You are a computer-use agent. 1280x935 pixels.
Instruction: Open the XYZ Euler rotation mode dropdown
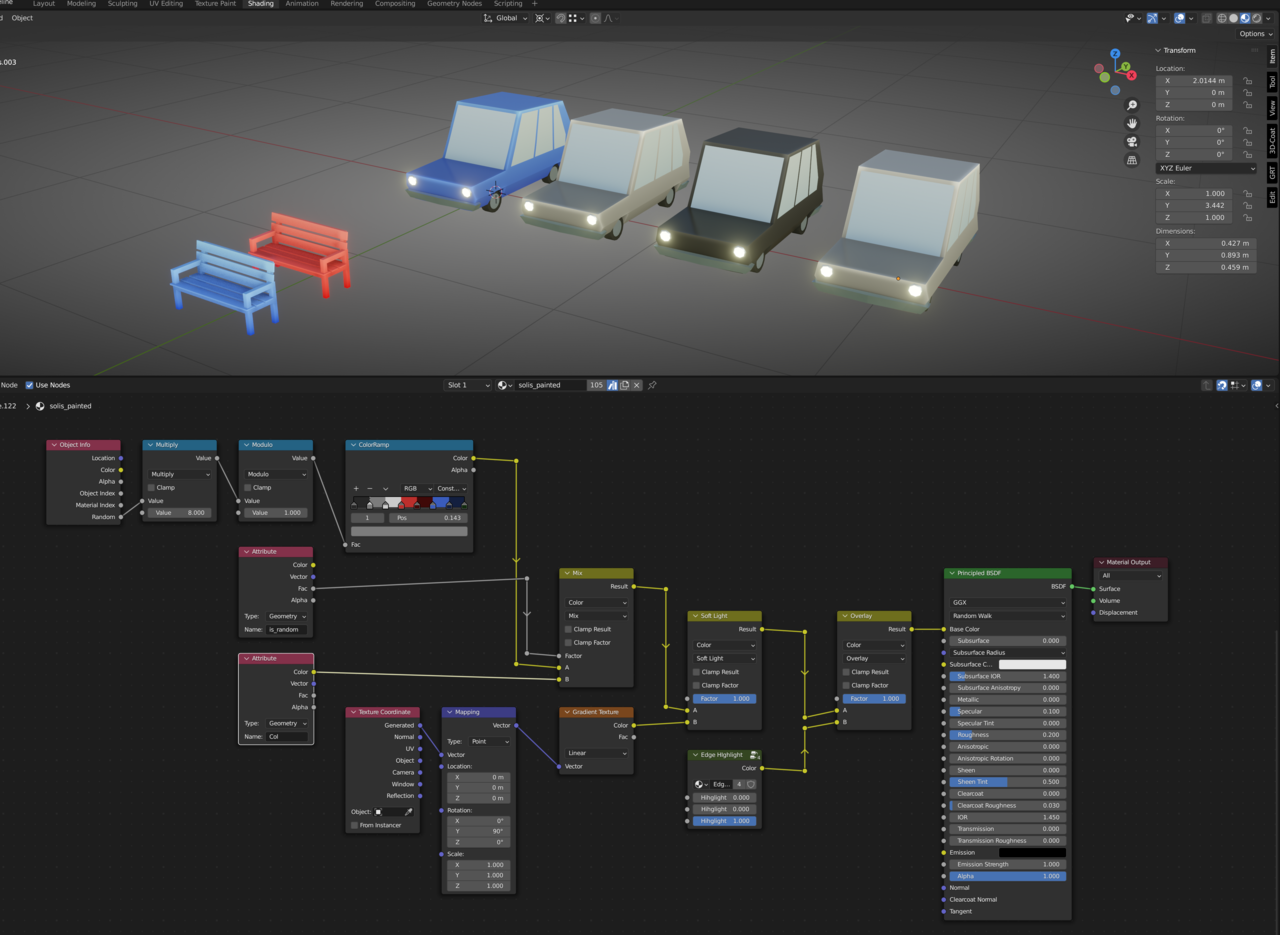click(1206, 168)
